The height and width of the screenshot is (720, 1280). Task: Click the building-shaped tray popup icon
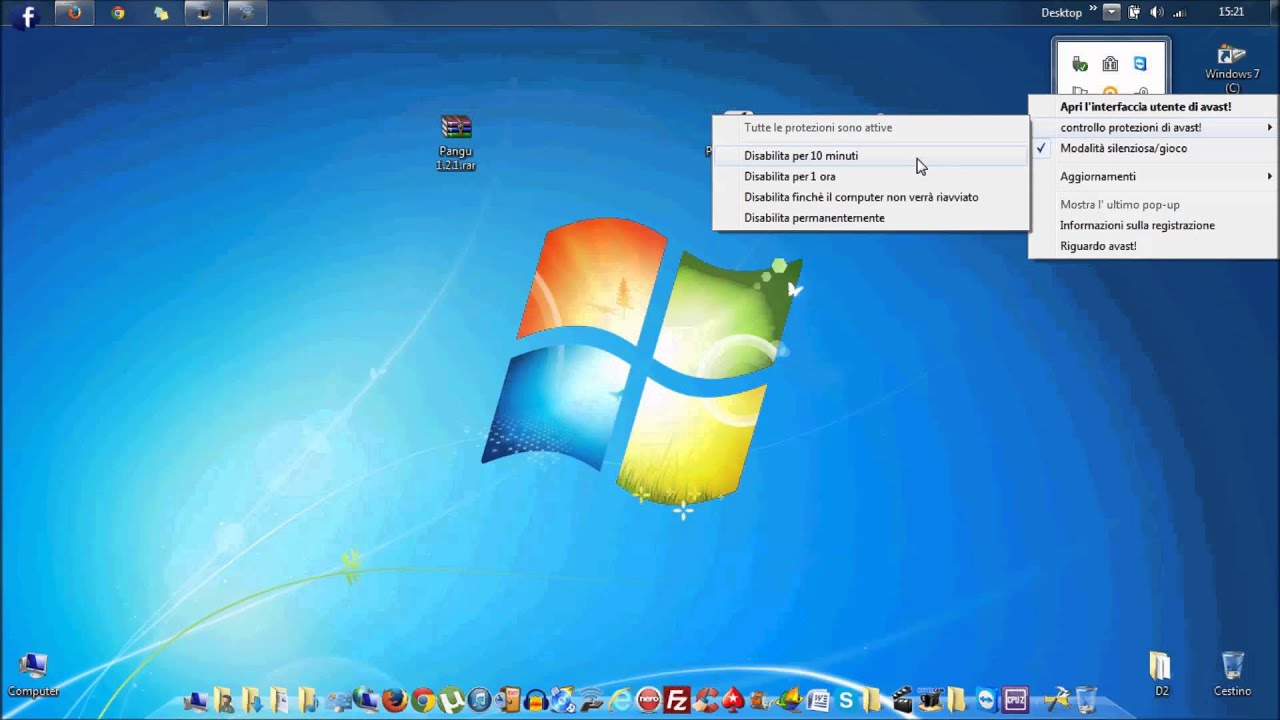tap(1110, 64)
